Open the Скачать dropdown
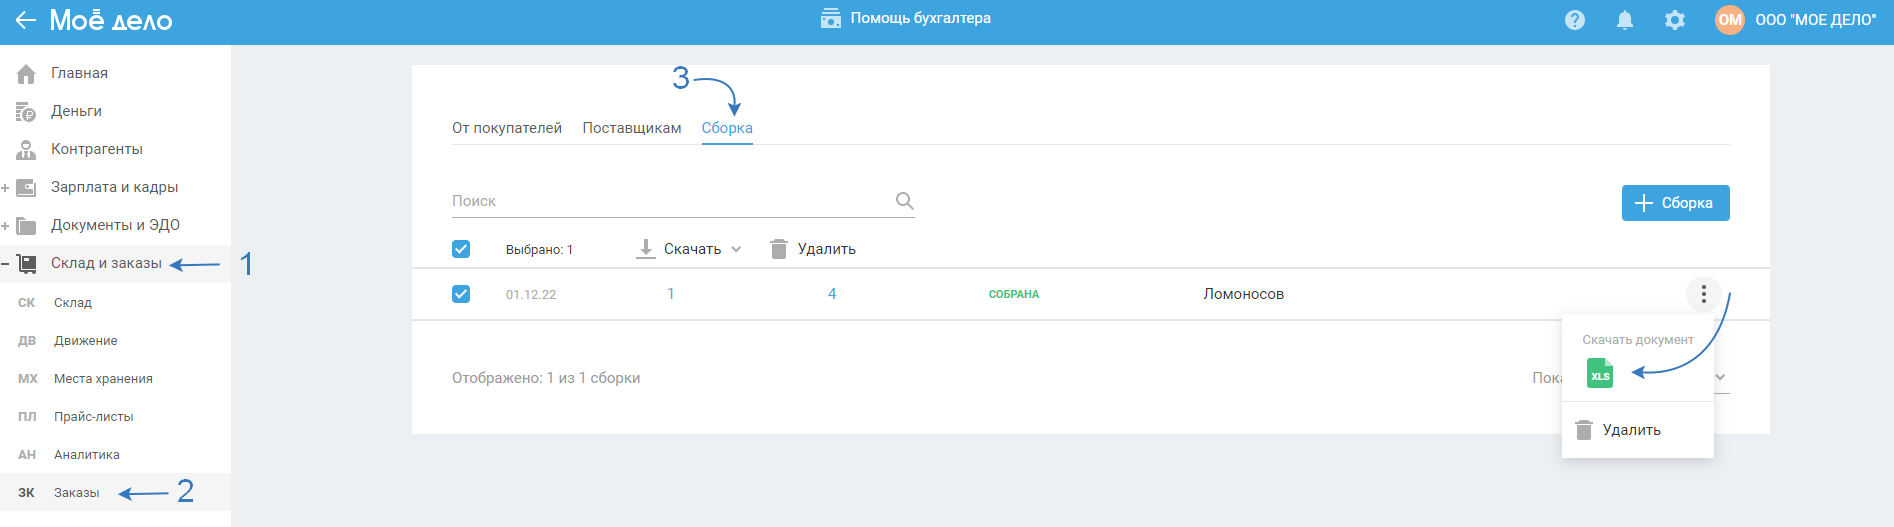The height and width of the screenshot is (527, 1894). coord(691,249)
